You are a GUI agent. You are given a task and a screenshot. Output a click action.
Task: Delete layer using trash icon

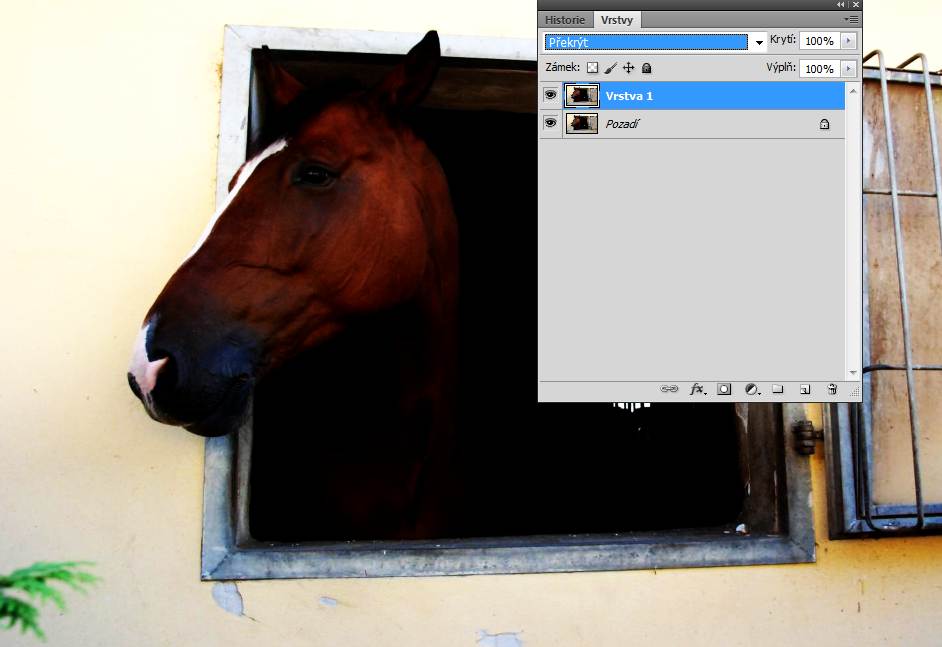pos(831,389)
